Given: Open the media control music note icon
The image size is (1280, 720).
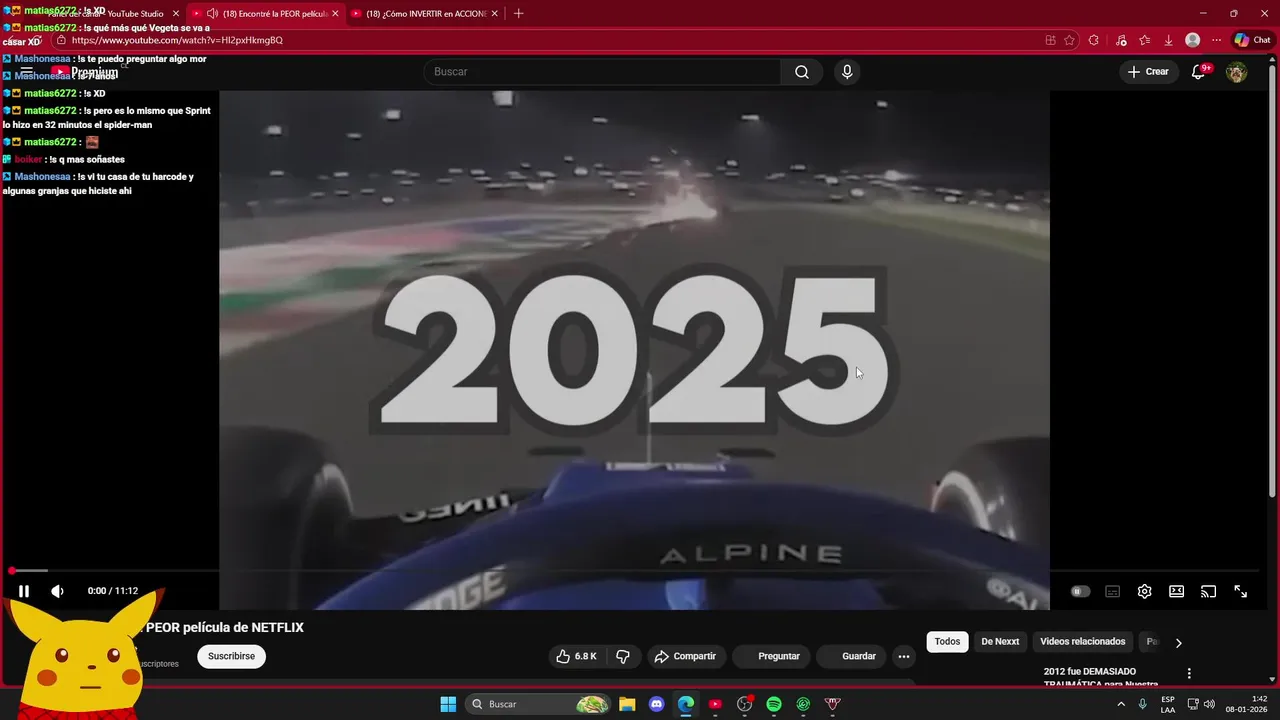Looking at the screenshot, I should (x=1120, y=40).
